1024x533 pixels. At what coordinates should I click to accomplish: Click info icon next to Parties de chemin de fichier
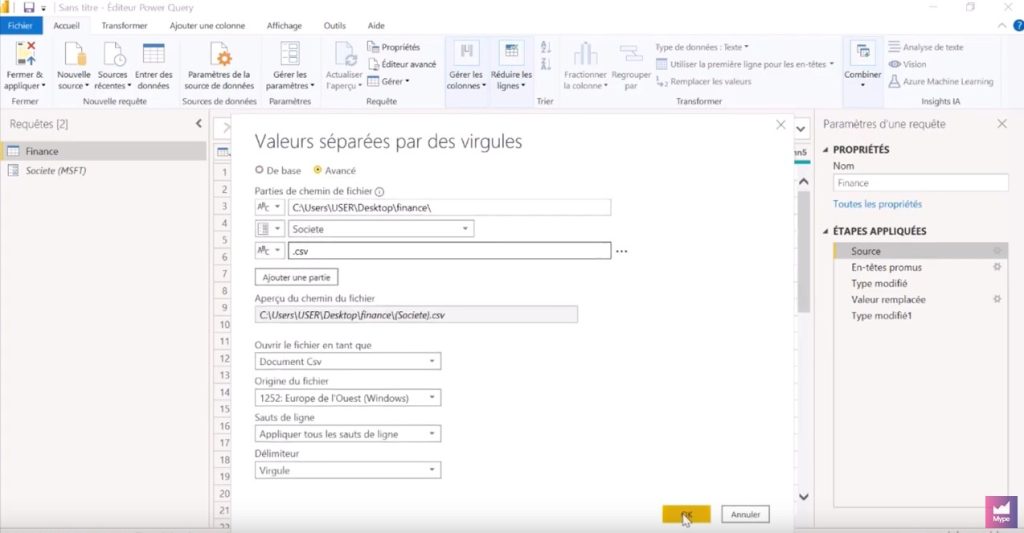click(x=379, y=191)
